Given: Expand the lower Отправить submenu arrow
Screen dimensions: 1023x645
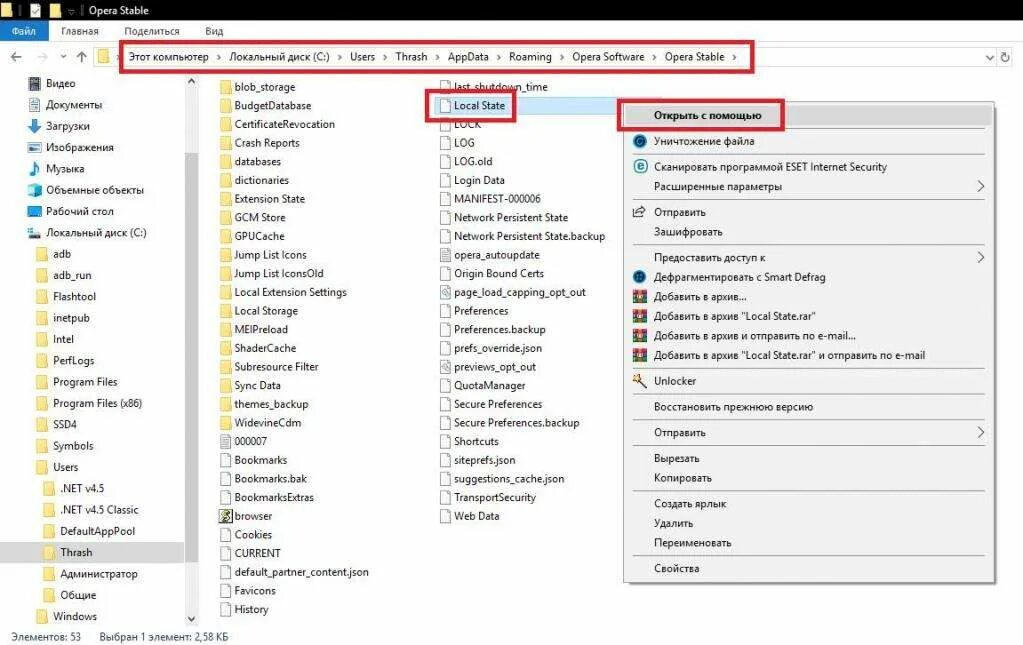Looking at the screenshot, I should click(x=981, y=432).
